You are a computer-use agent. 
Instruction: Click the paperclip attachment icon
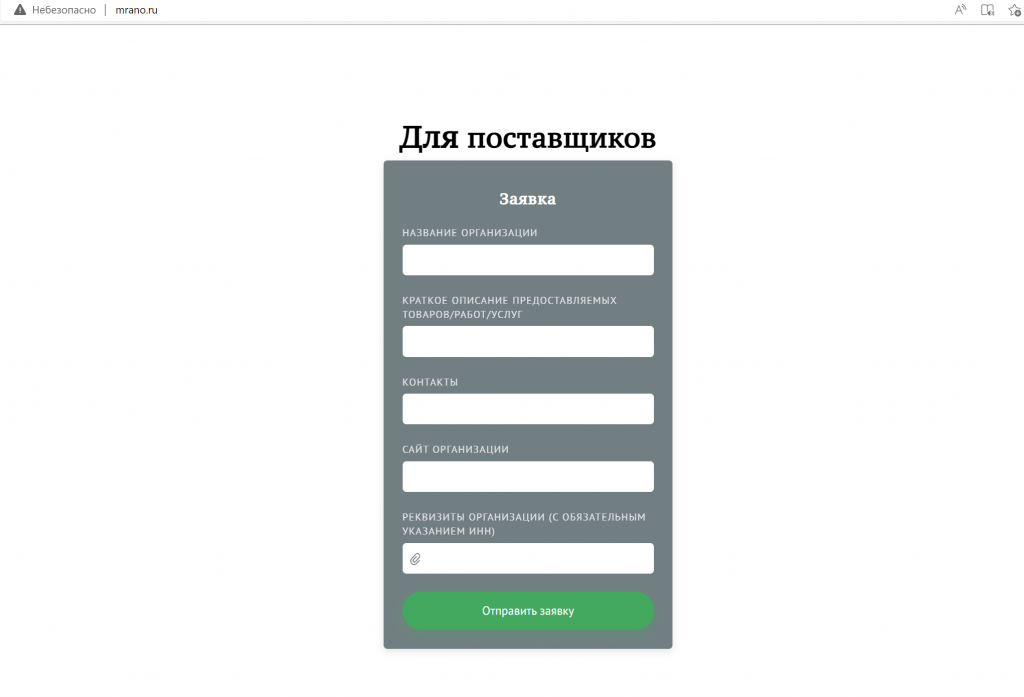(415, 559)
